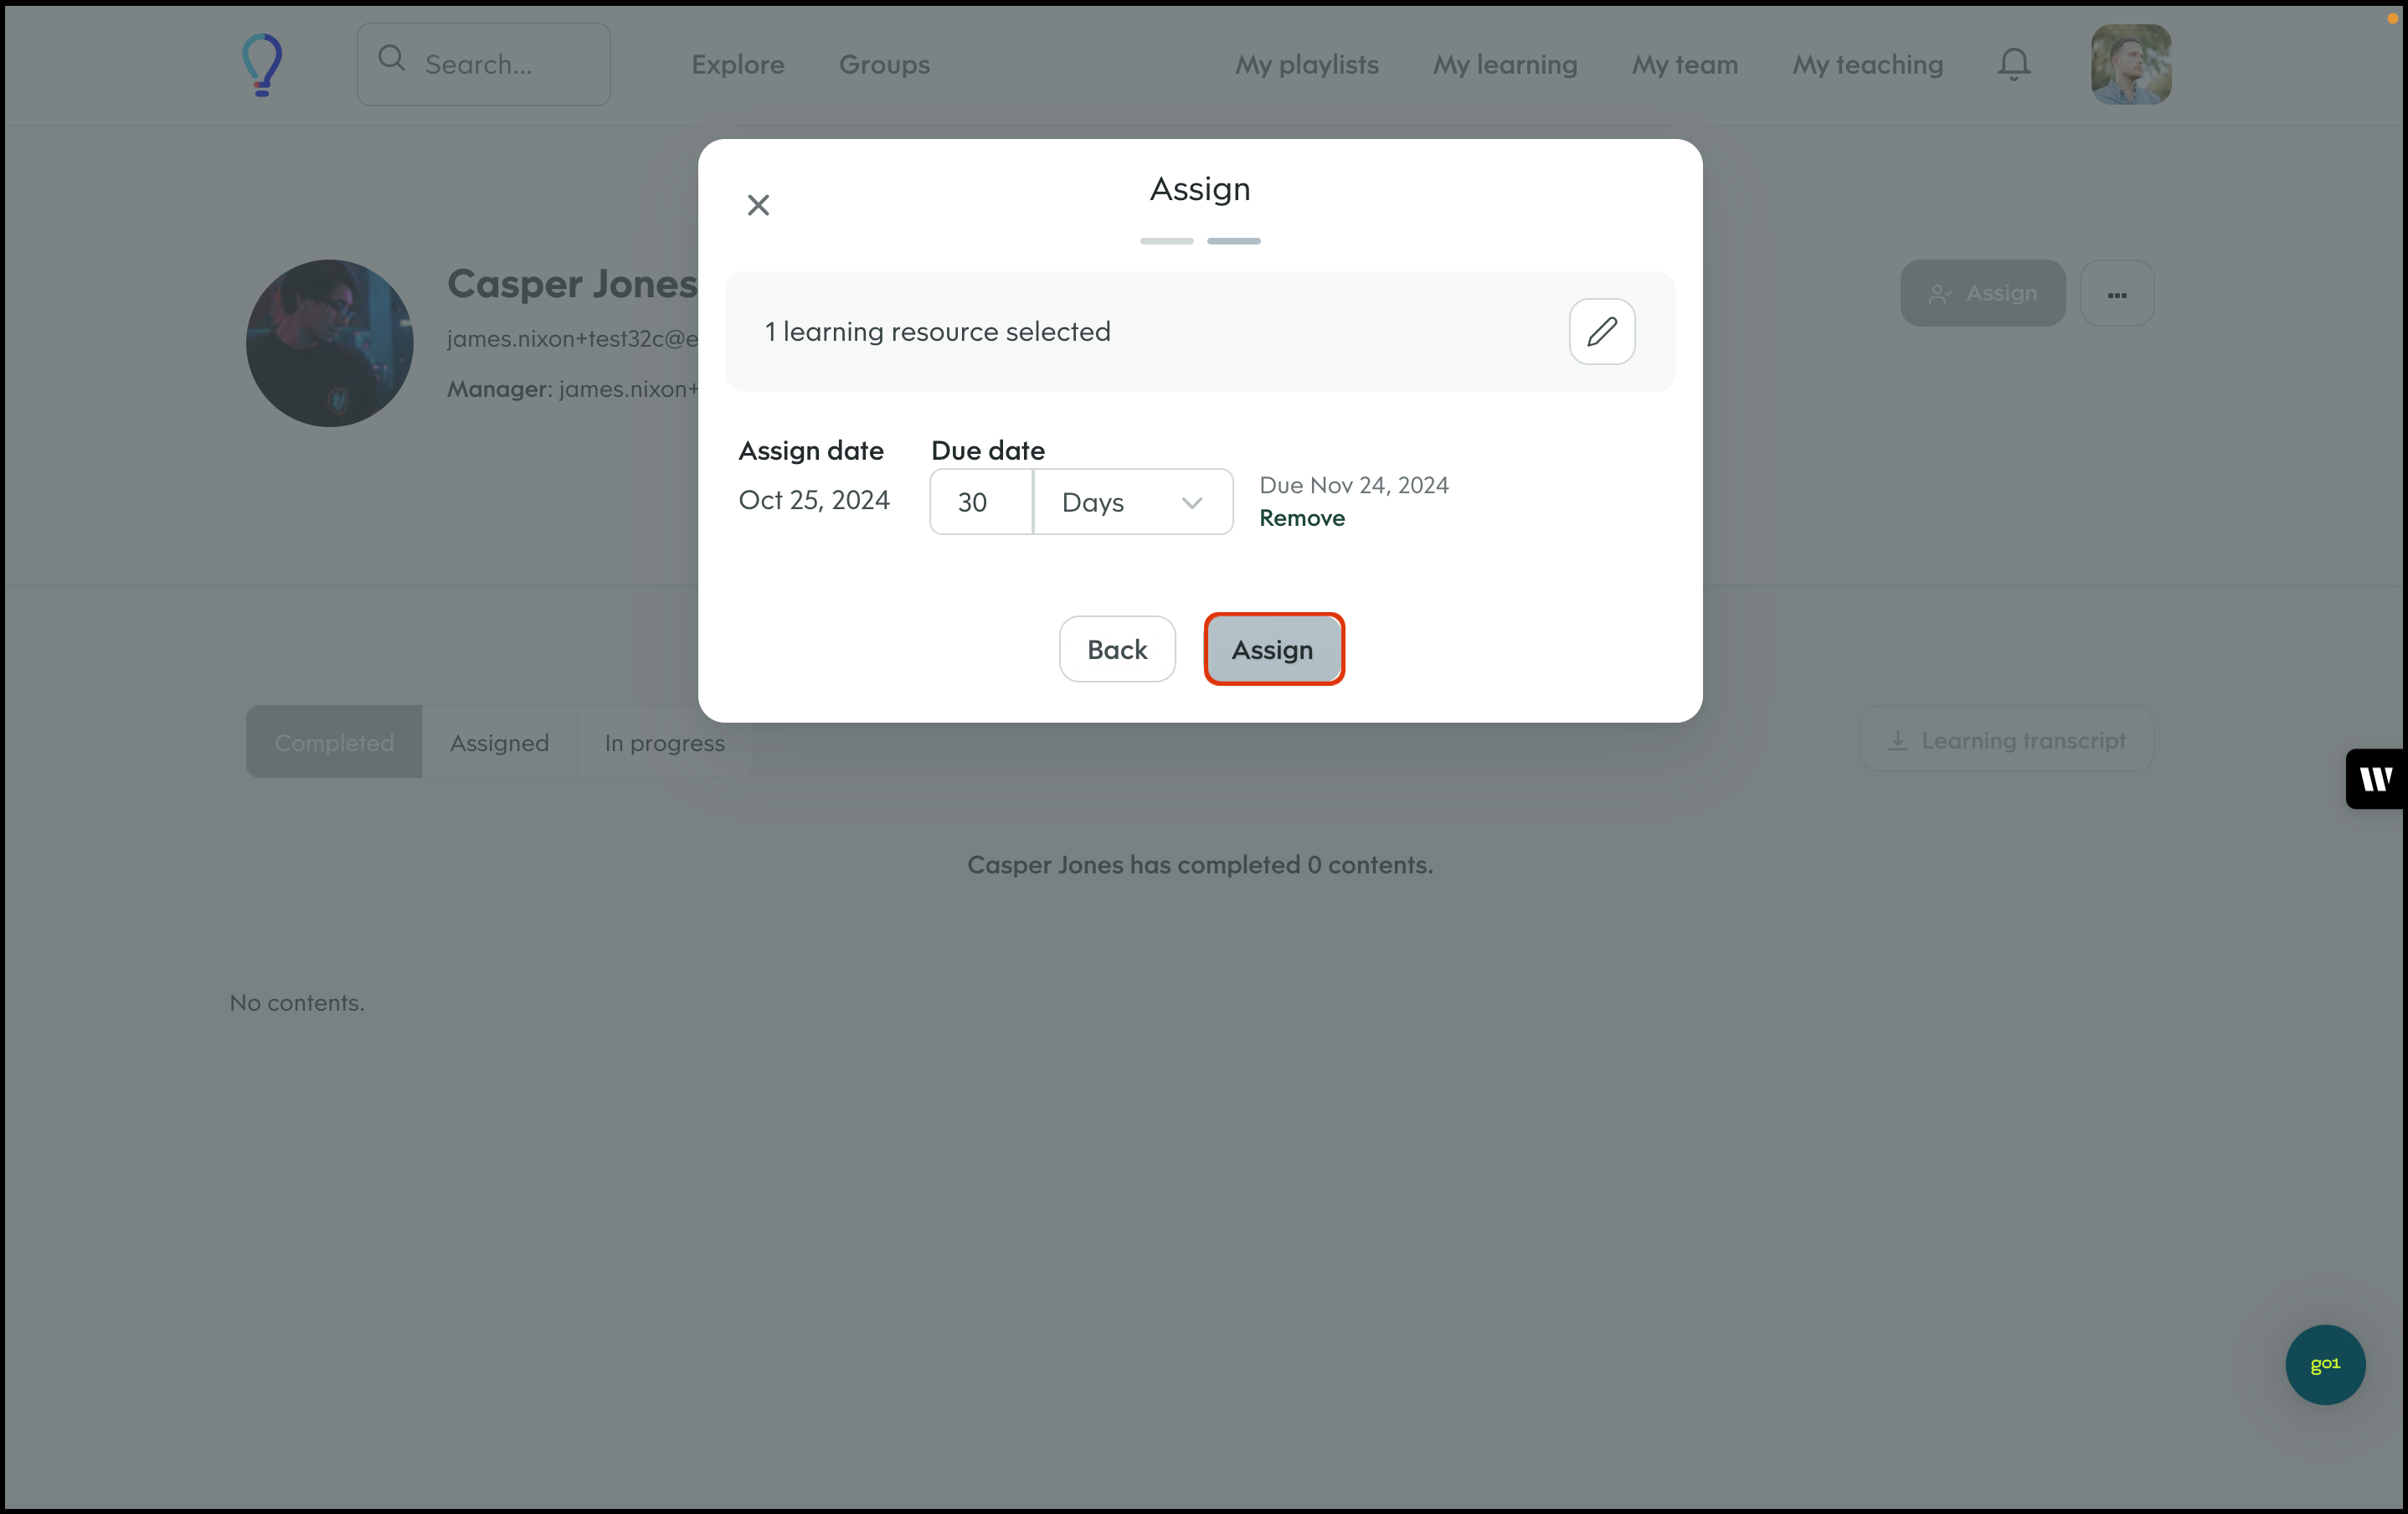Image resolution: width=2408 pixels, height=1514 pixels.
Task: Open the go1 chat widget
Action: coord(2325,1364)
